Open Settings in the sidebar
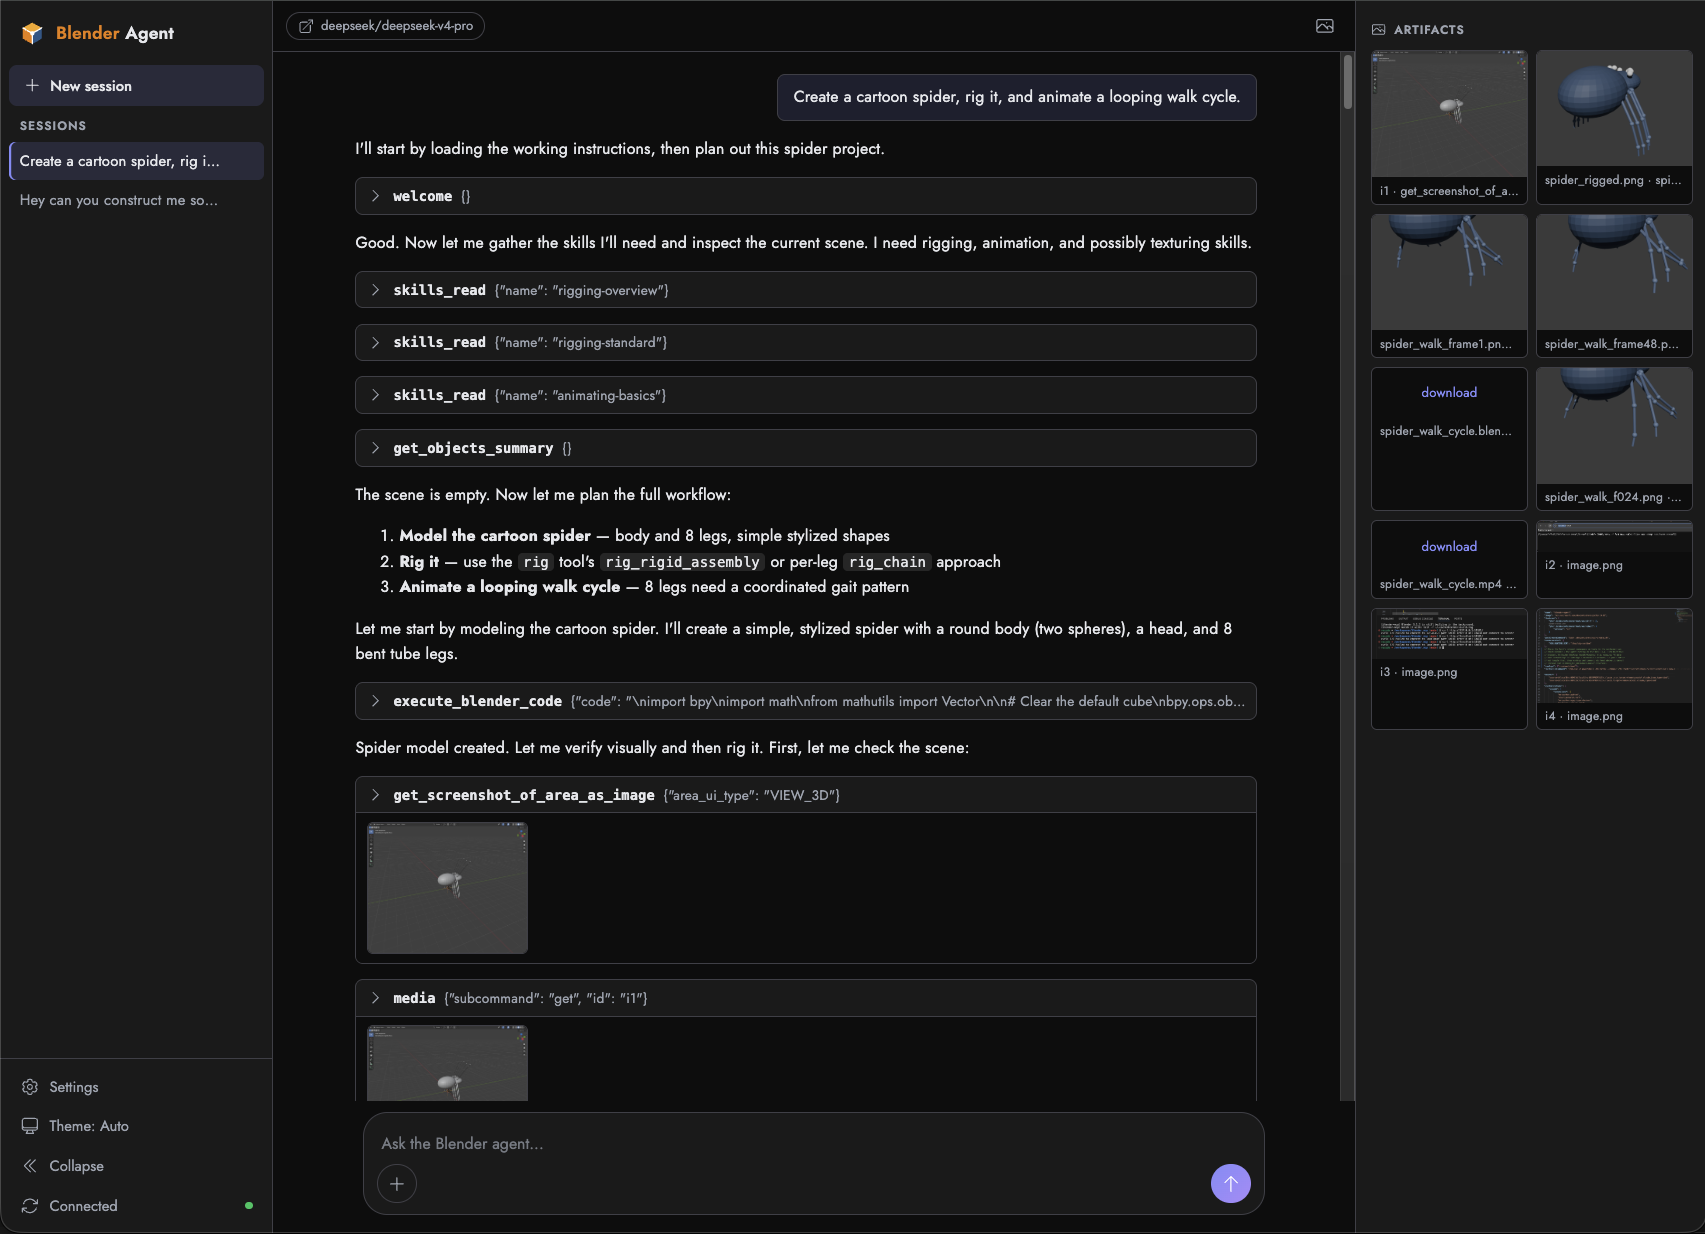This screenshot has width=1705, height=1234. click(x=137, y=1087)
